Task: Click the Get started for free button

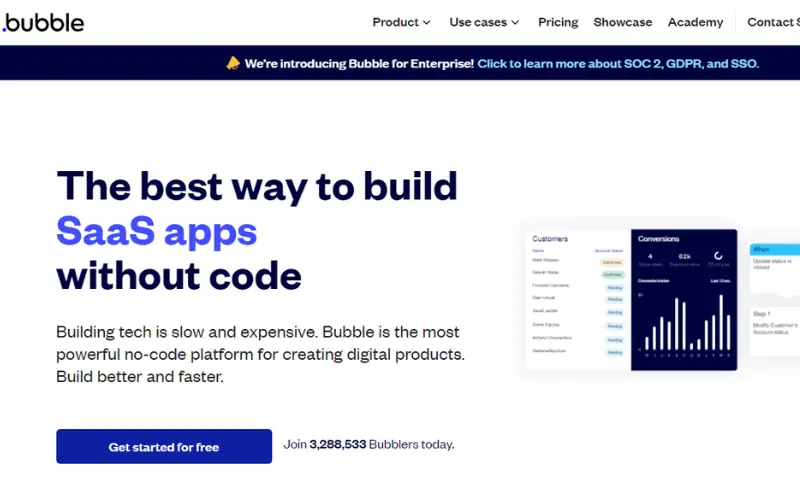Action: pos(164,446)
